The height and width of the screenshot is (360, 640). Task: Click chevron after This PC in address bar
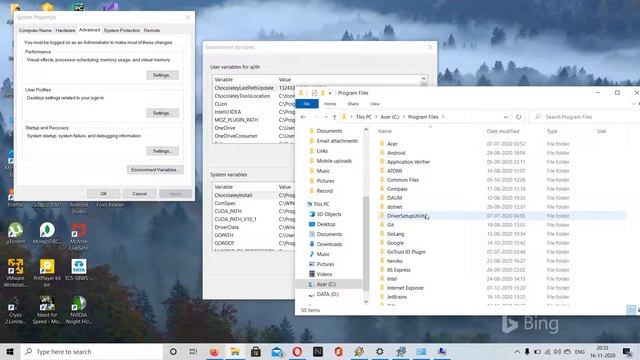[x=376, y=117]
